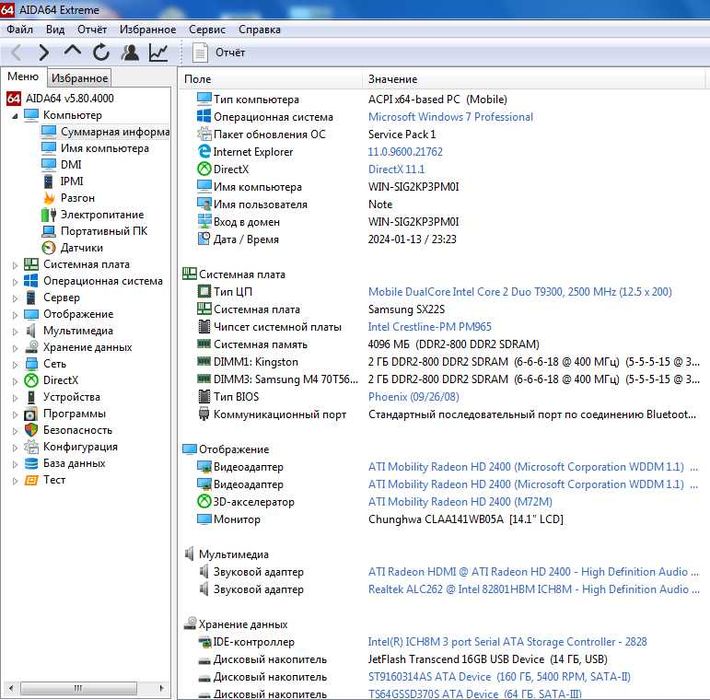Click 3D-акселератор row icon
This screenshot has height=700, width=710.
pyautogui.click(x=204, y=501)
